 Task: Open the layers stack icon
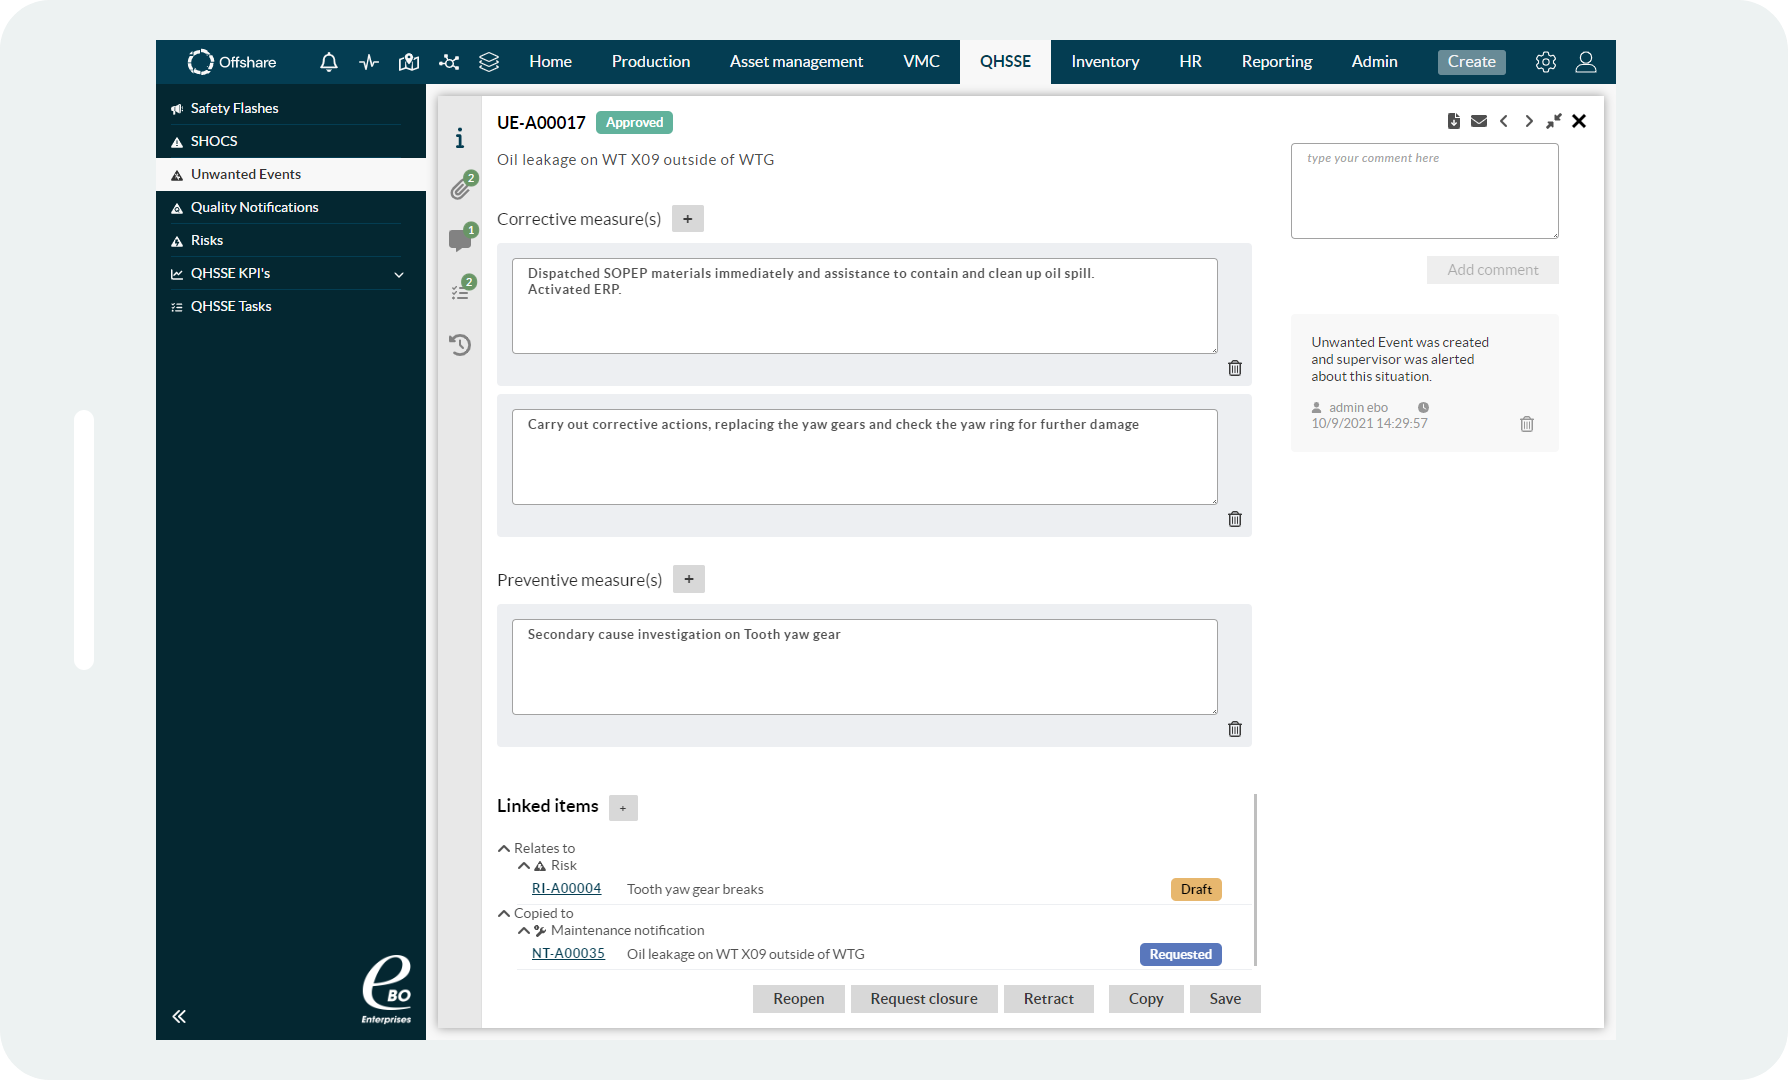pos(489,62)
